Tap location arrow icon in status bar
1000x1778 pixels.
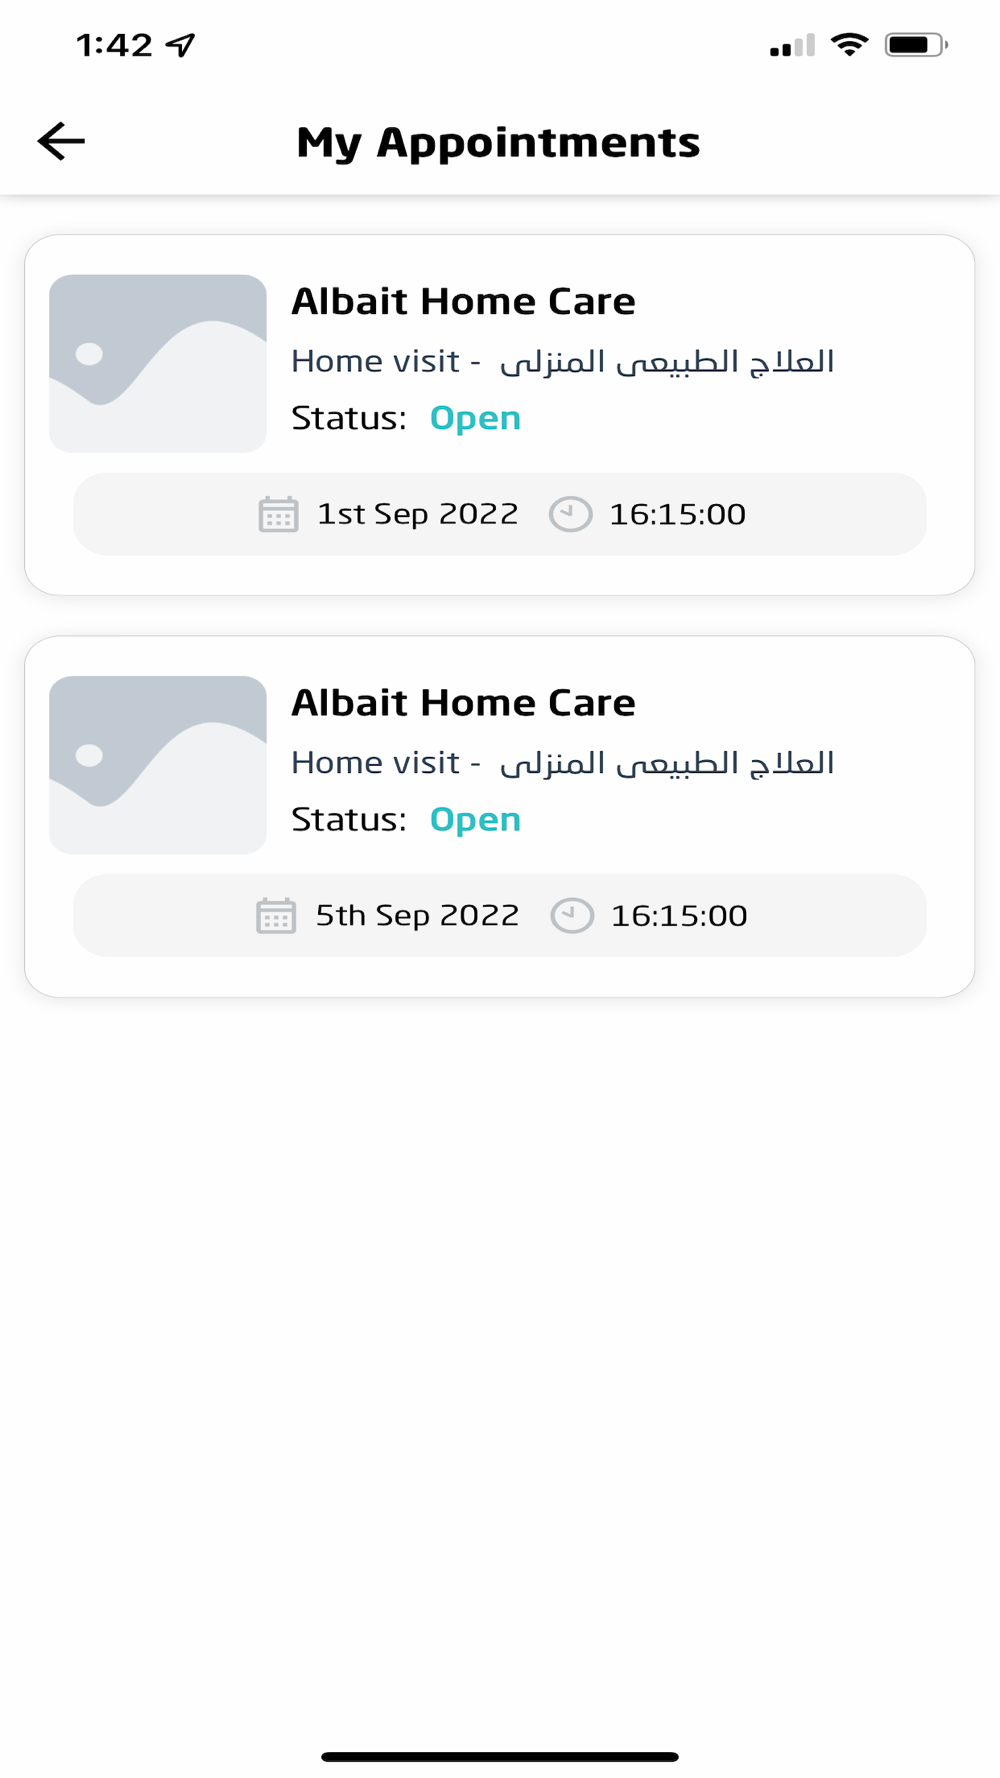tap(181, 45)
